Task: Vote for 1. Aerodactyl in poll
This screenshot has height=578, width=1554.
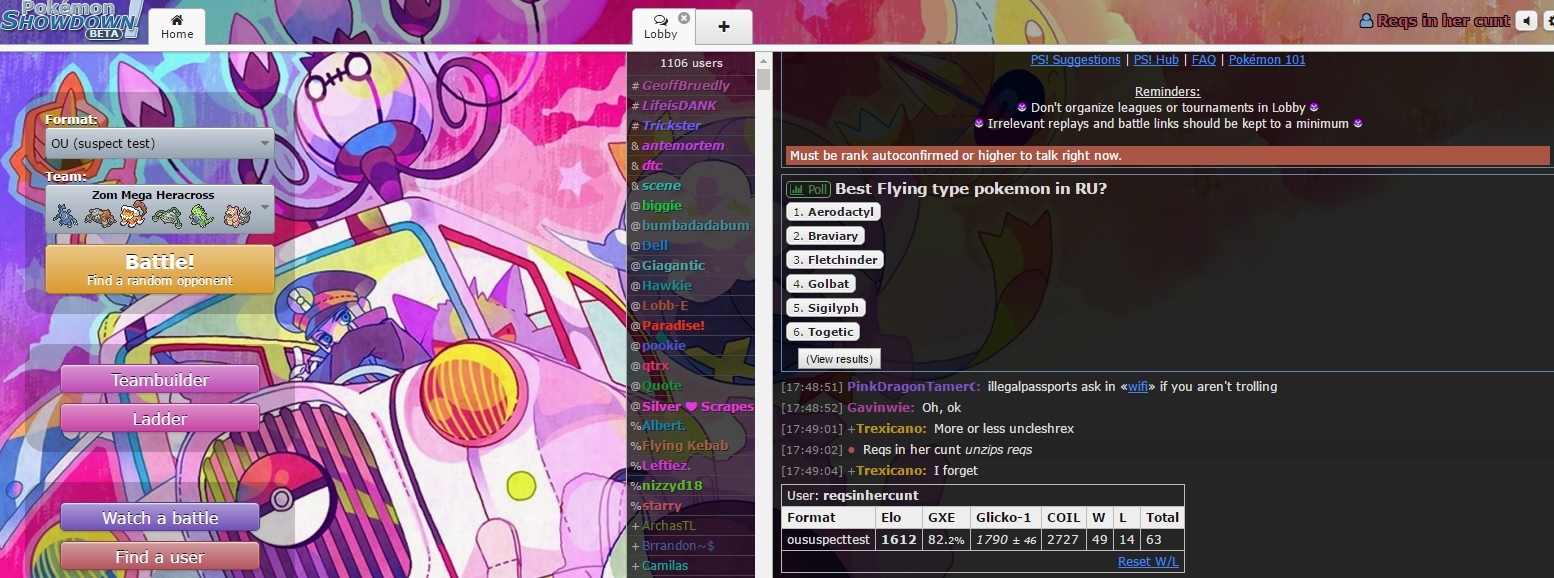Action: [833, 212]
